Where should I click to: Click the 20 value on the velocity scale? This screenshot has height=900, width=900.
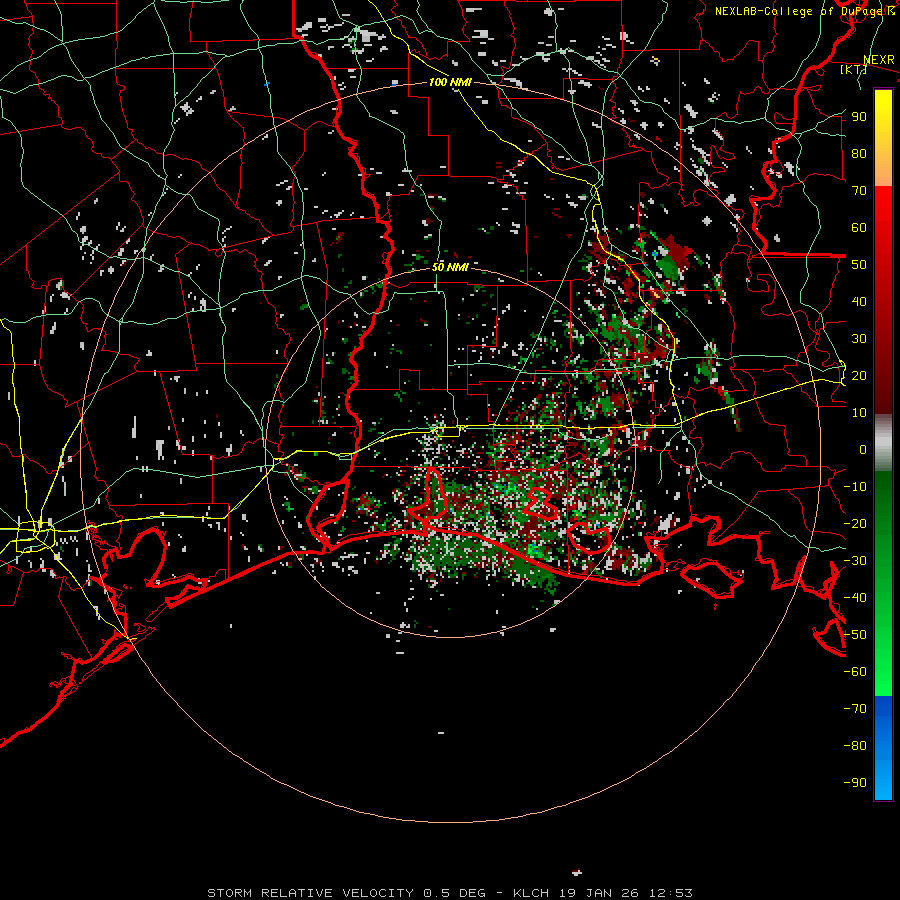859,376
